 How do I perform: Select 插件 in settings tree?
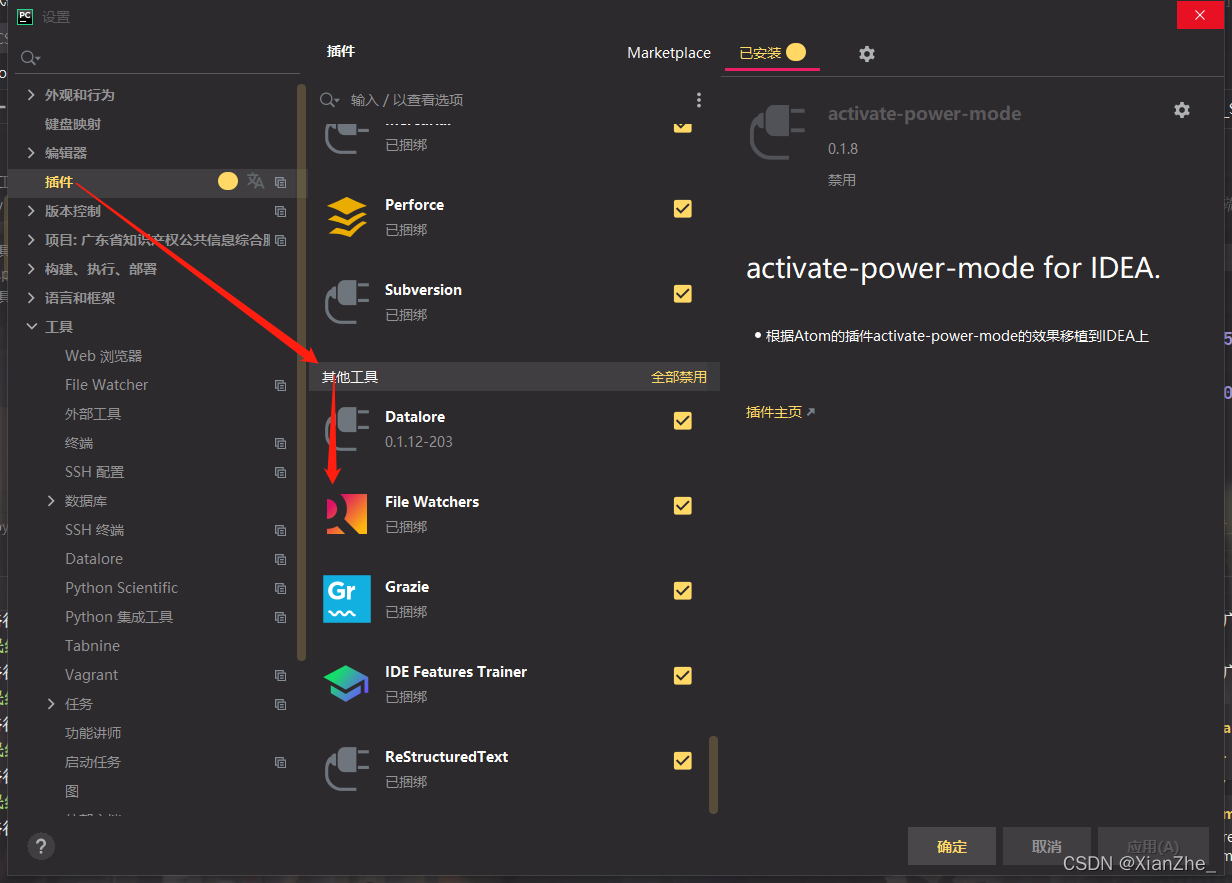tap(59, 182)
